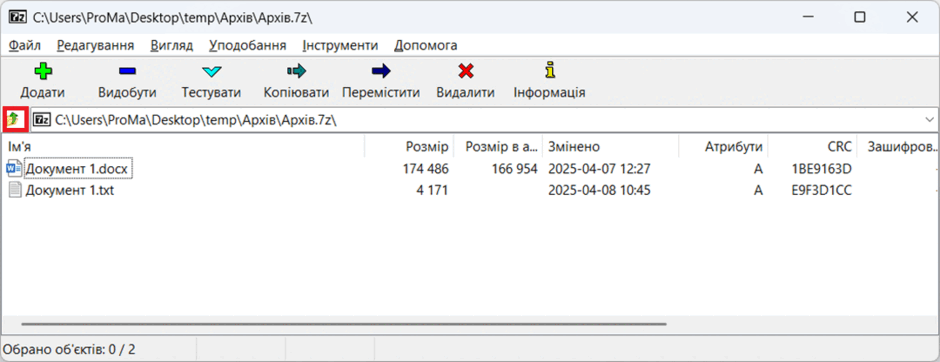The image size is (940, 362).
Task: Sort by Розмір column header
Action: pos(409,147)
